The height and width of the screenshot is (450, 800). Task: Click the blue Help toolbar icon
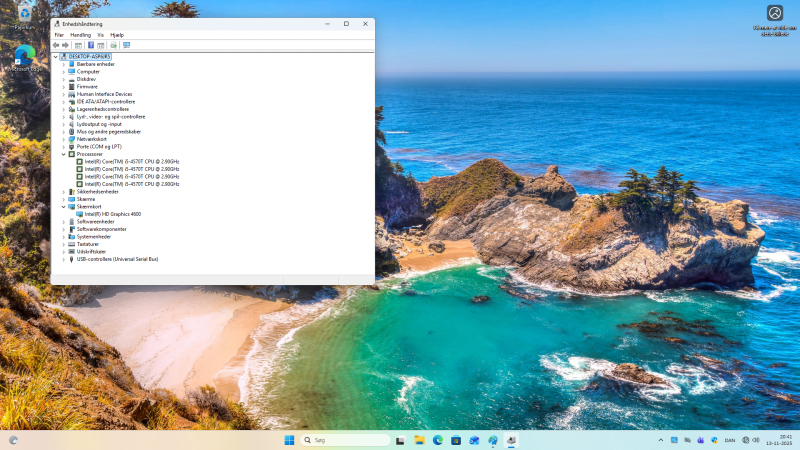pos(90,45)
